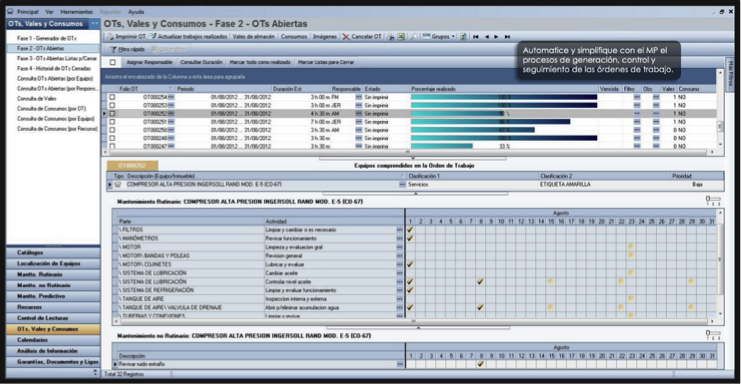Open Vales de almacén from toolbar
The width and height of the screenshot is (741, 384).
254,36
